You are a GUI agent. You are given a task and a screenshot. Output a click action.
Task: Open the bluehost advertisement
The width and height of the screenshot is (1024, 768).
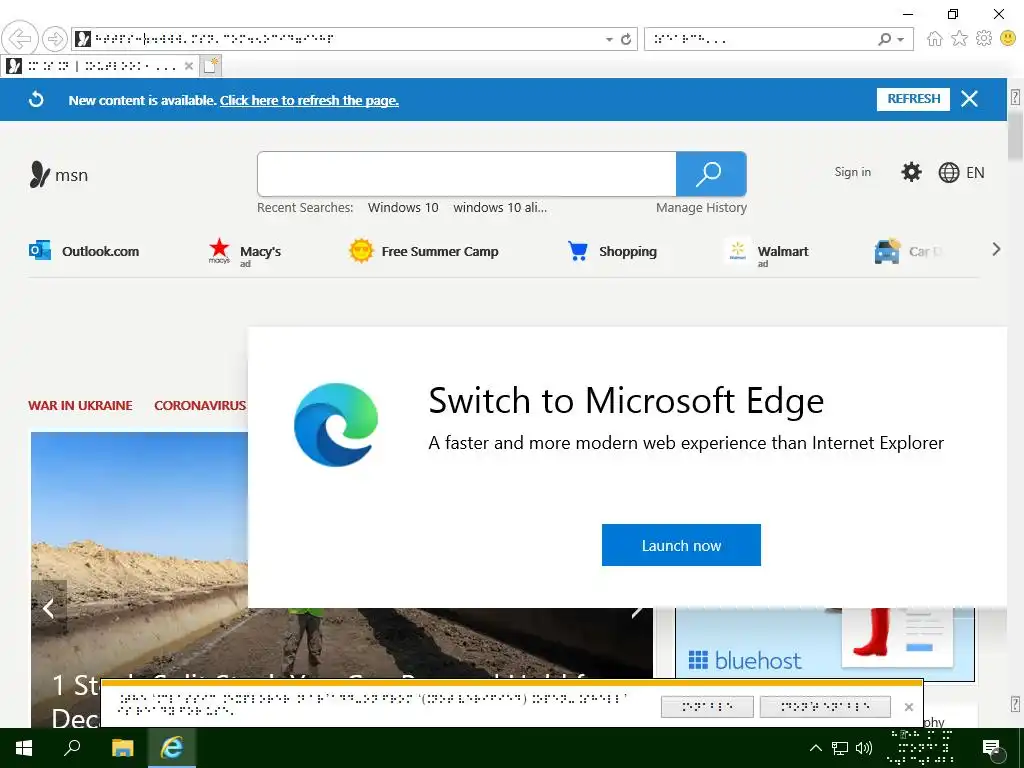coord(825,645)
